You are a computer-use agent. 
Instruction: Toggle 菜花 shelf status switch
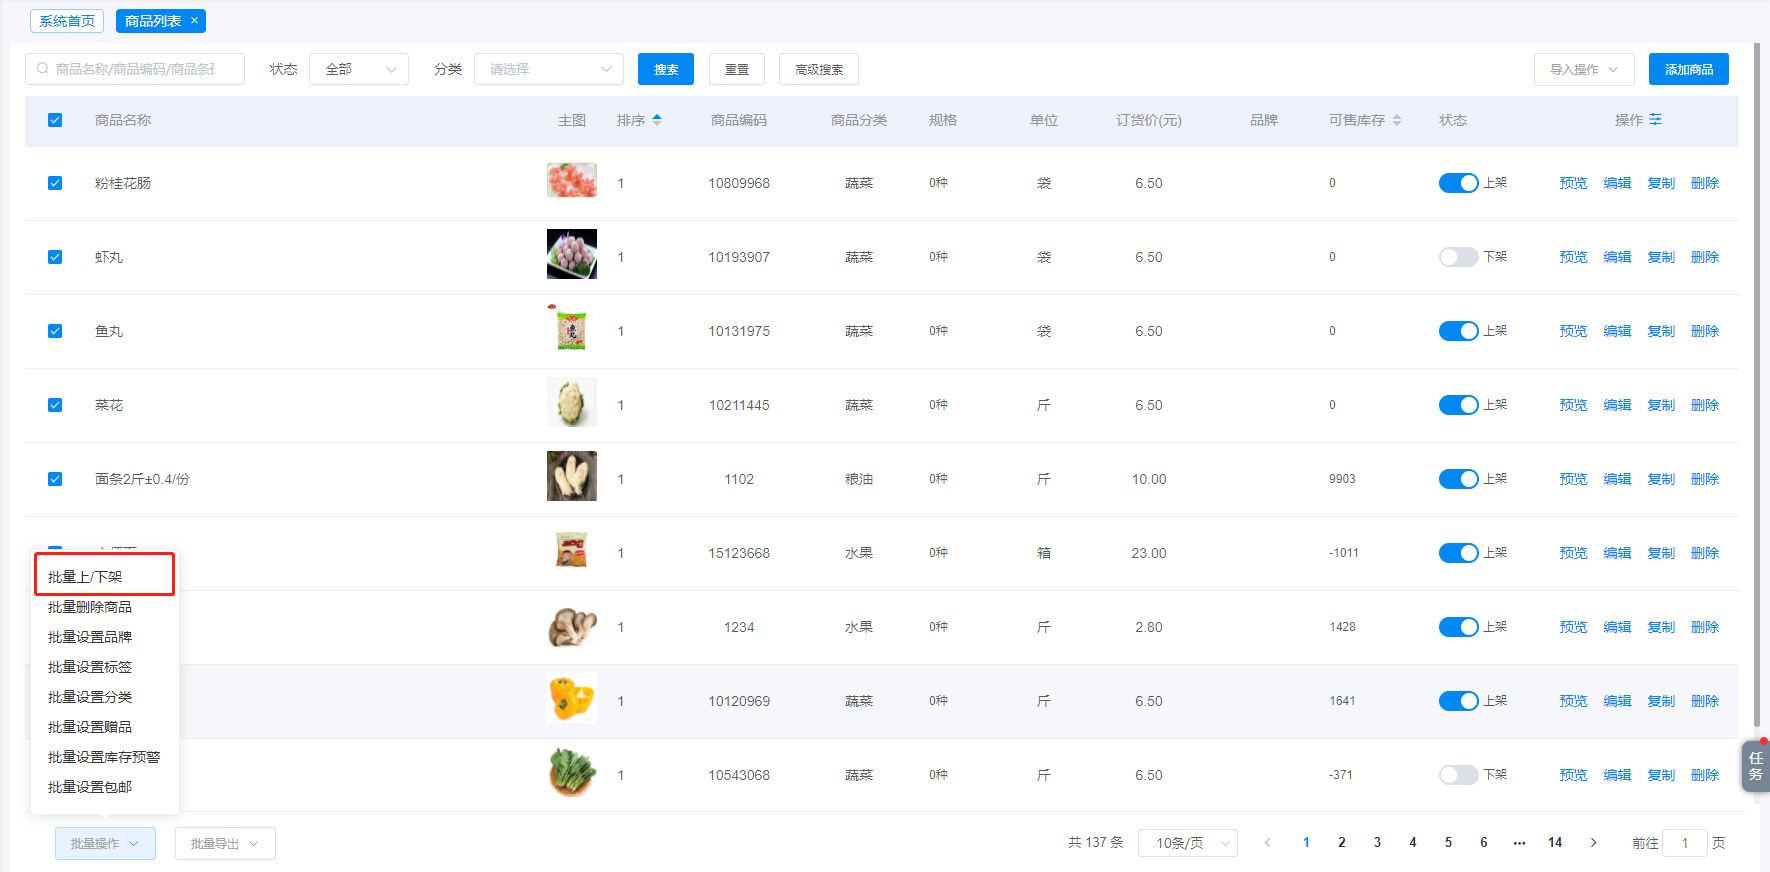(1458, 405)
